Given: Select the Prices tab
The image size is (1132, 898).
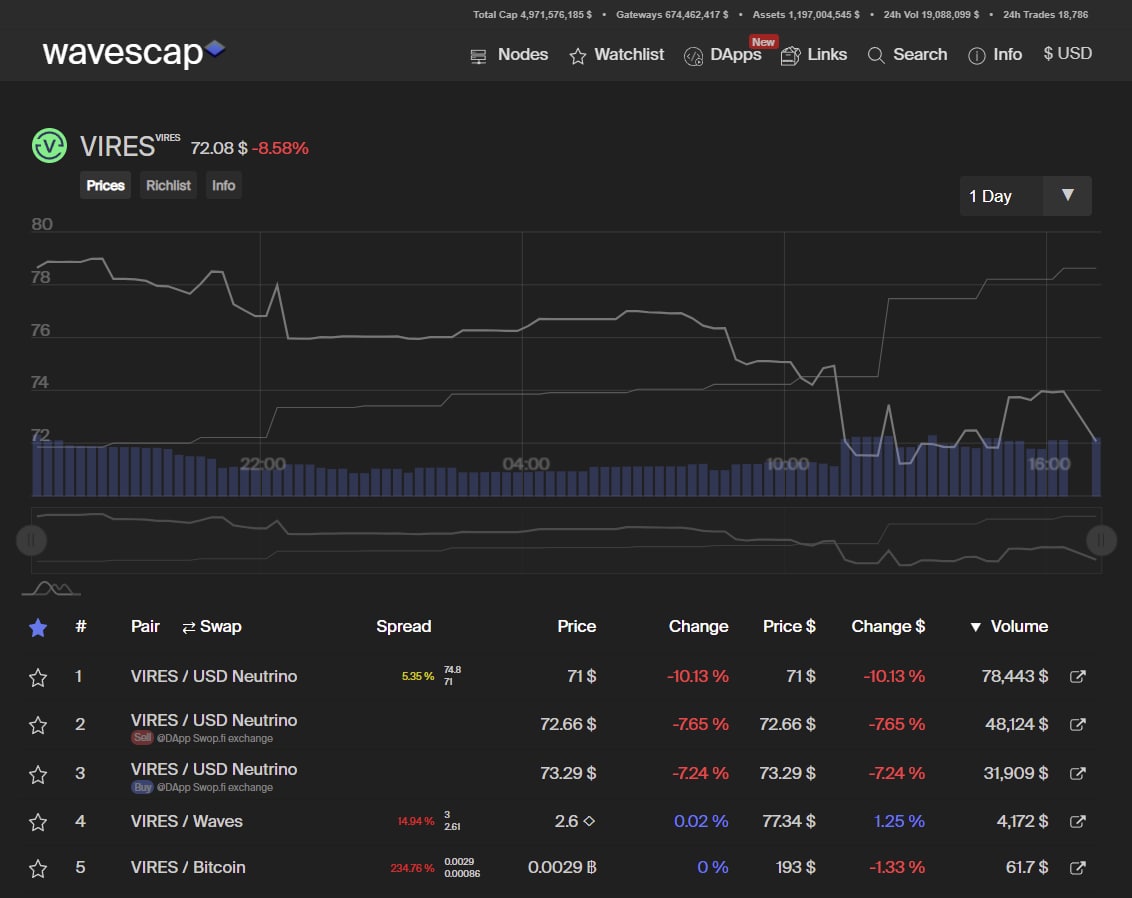Looking at the screenshot, I should 105,186.
